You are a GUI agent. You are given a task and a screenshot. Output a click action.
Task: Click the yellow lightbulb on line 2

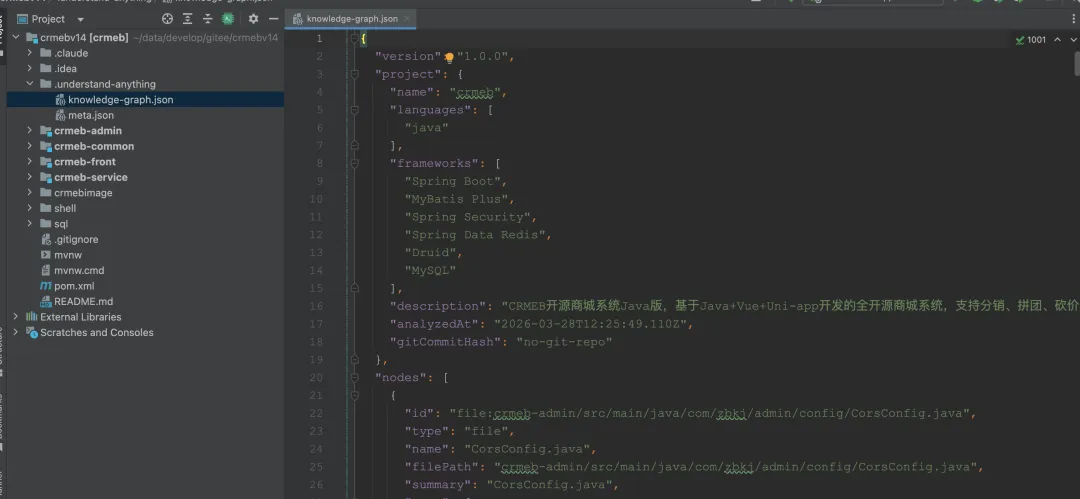click(449, 58)
